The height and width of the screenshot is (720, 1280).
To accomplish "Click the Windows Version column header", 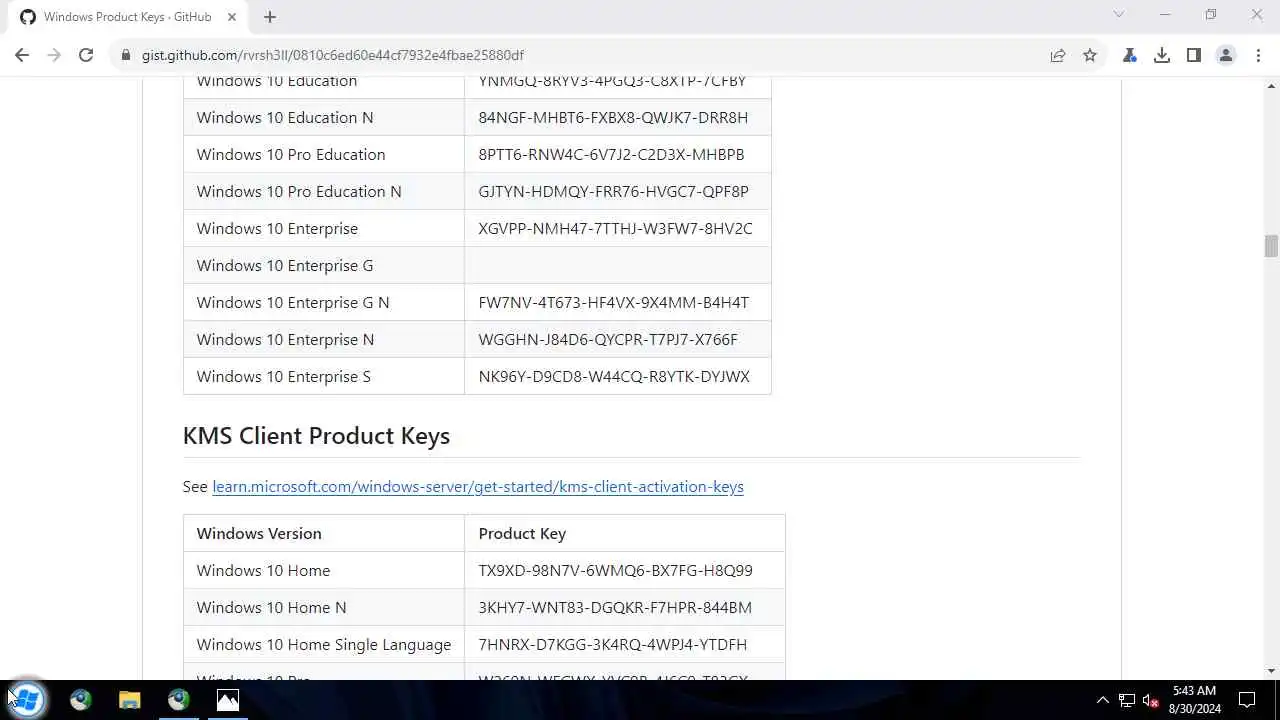I will (259, 533).
